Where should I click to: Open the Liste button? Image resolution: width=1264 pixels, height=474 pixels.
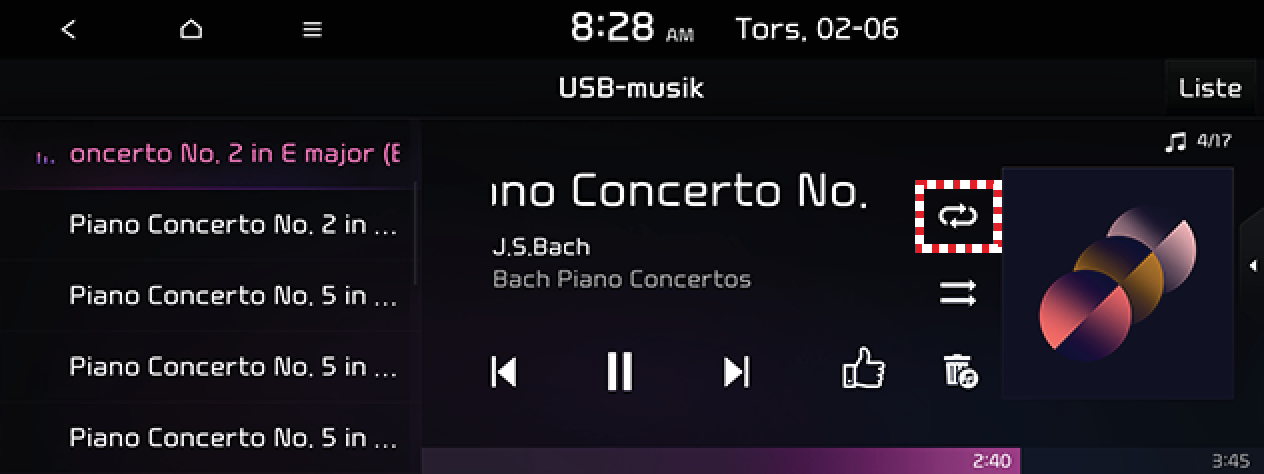pos(1210,88)
